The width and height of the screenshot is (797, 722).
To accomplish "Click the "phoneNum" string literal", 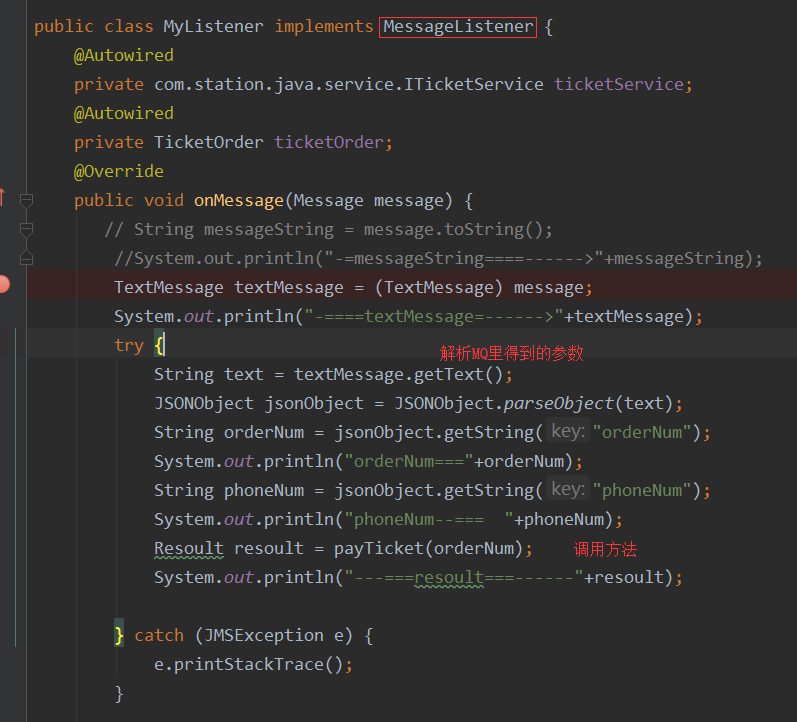I will pos(642,491).
